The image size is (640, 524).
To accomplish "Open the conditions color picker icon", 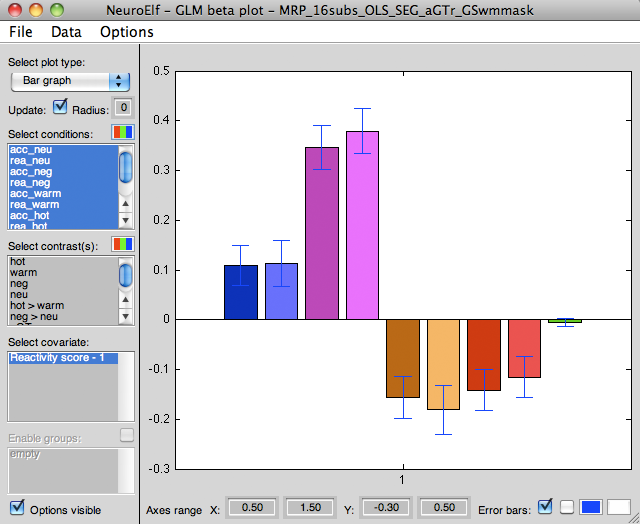I will point(122,132).
